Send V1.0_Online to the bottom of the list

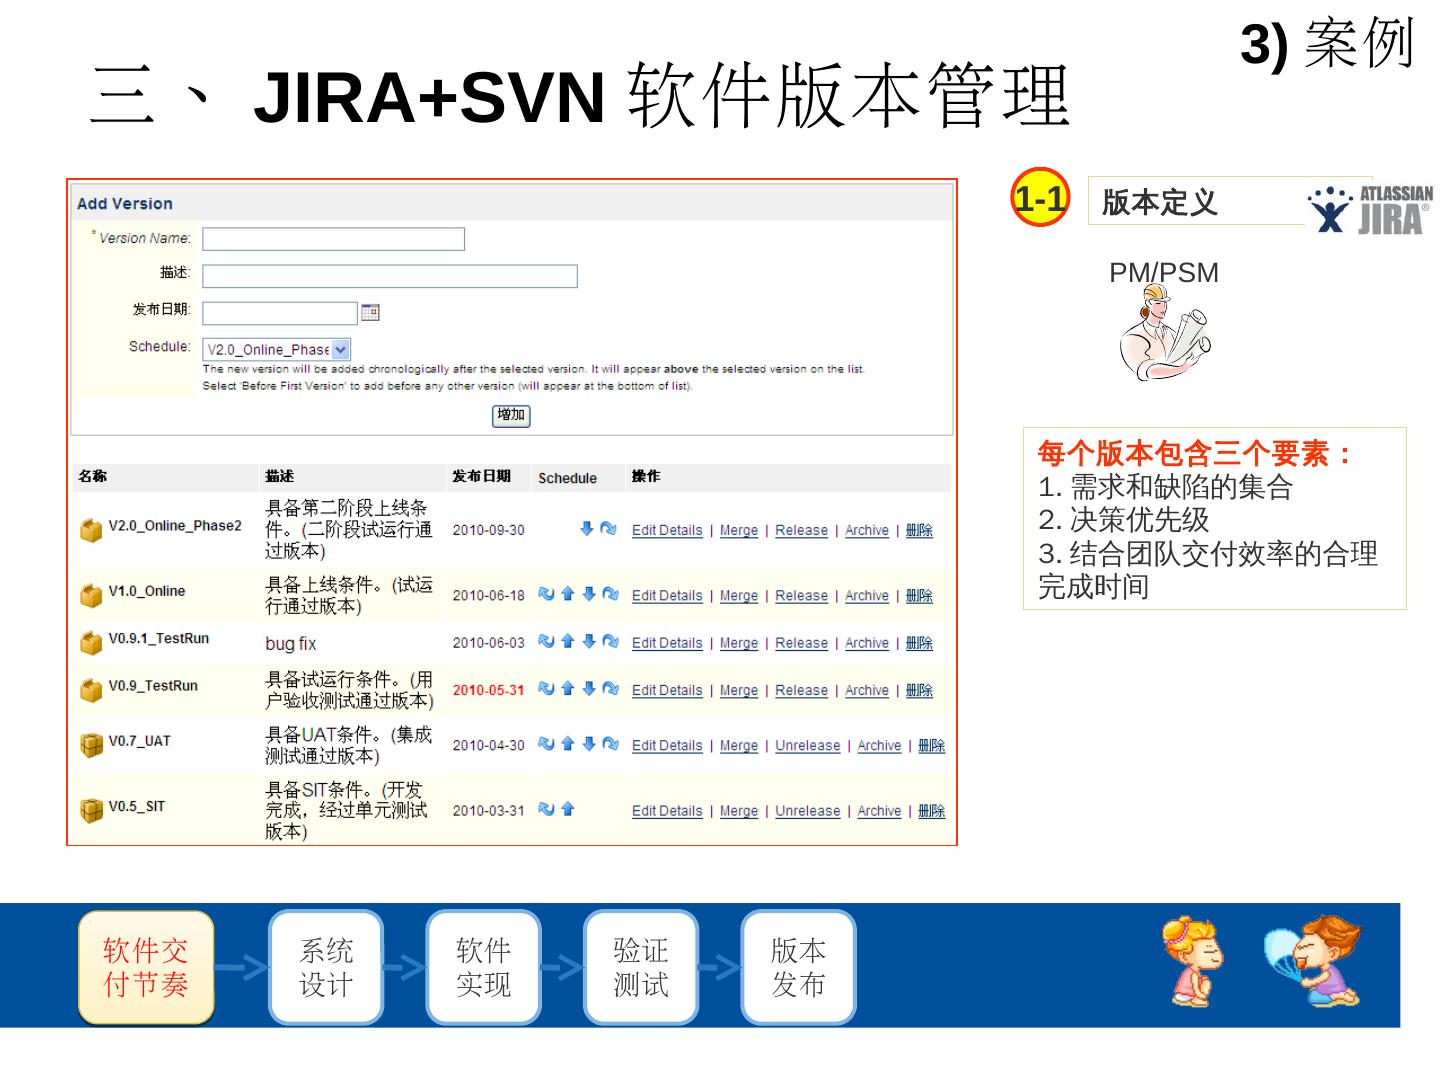coord(610,594)
